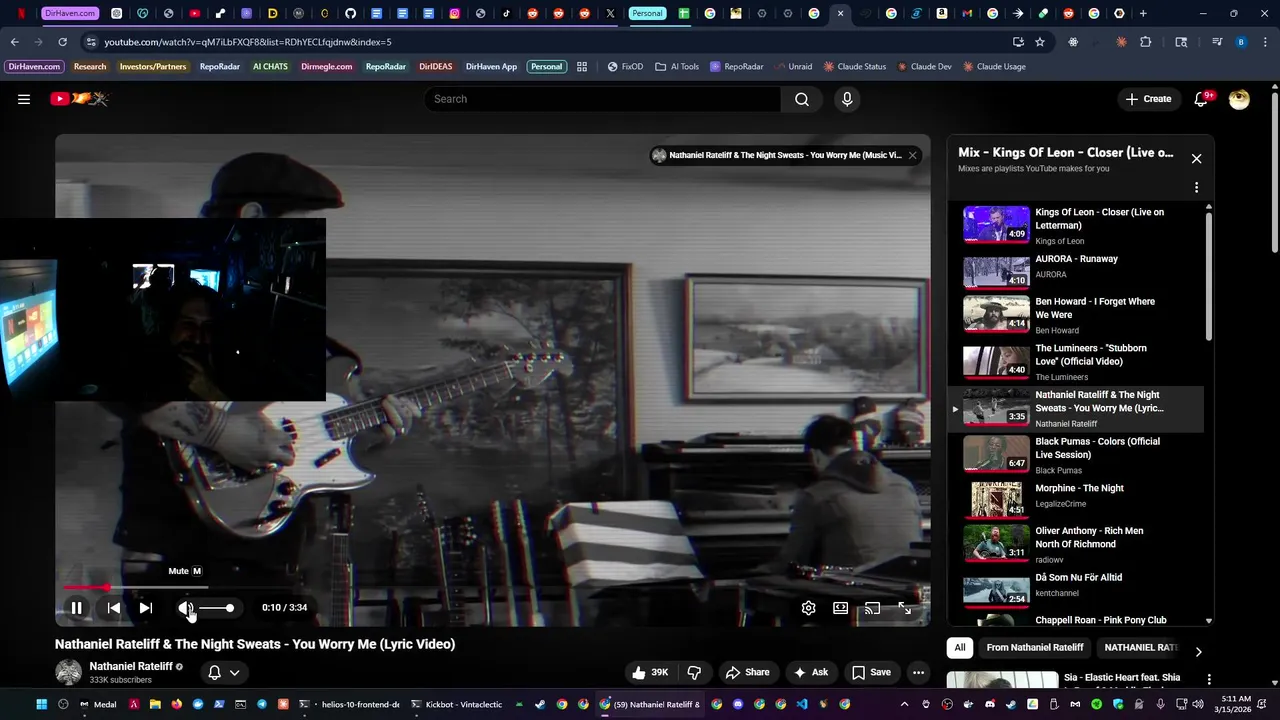Image resolution: width=1280 pixels, height=720 pixels.
Task: Mute the video with the speaker icon
Action: click(x=185, y=608)
